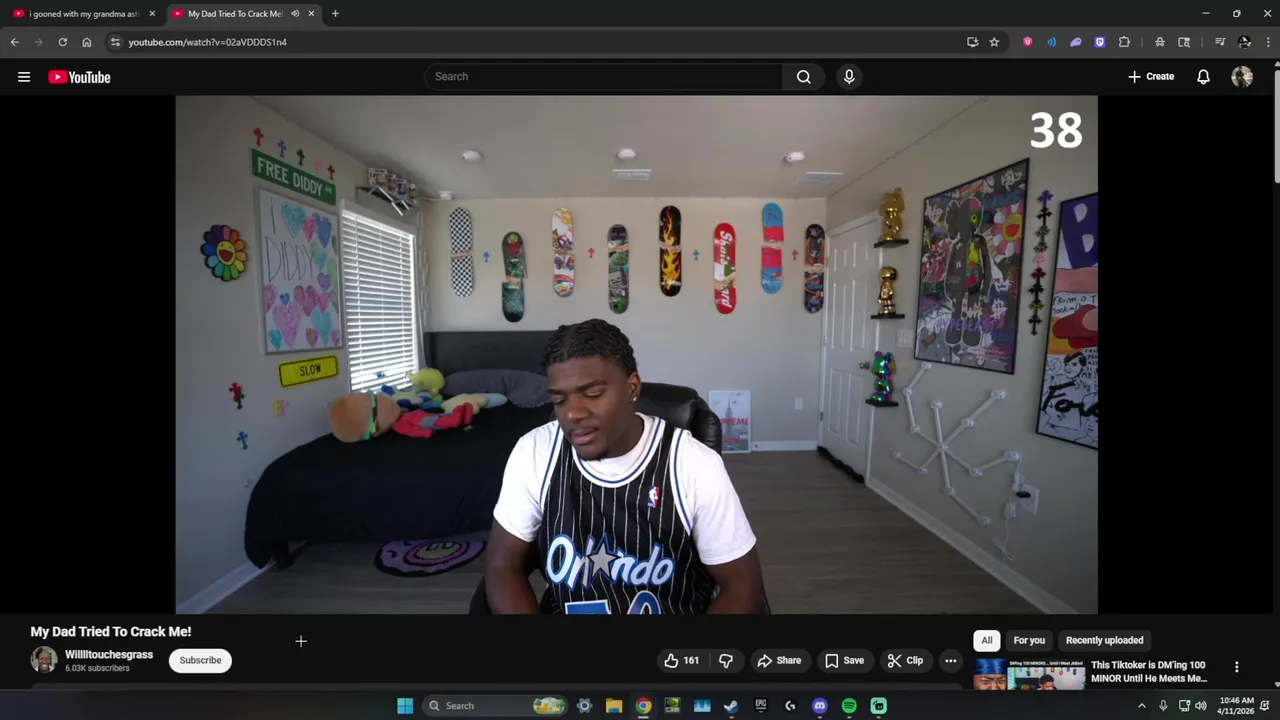This screenshot has height=720, width=1280.
Task: Switch to 'i gooned with my grandma' tab
Action: pyautogui.click(x=84, y=14)
